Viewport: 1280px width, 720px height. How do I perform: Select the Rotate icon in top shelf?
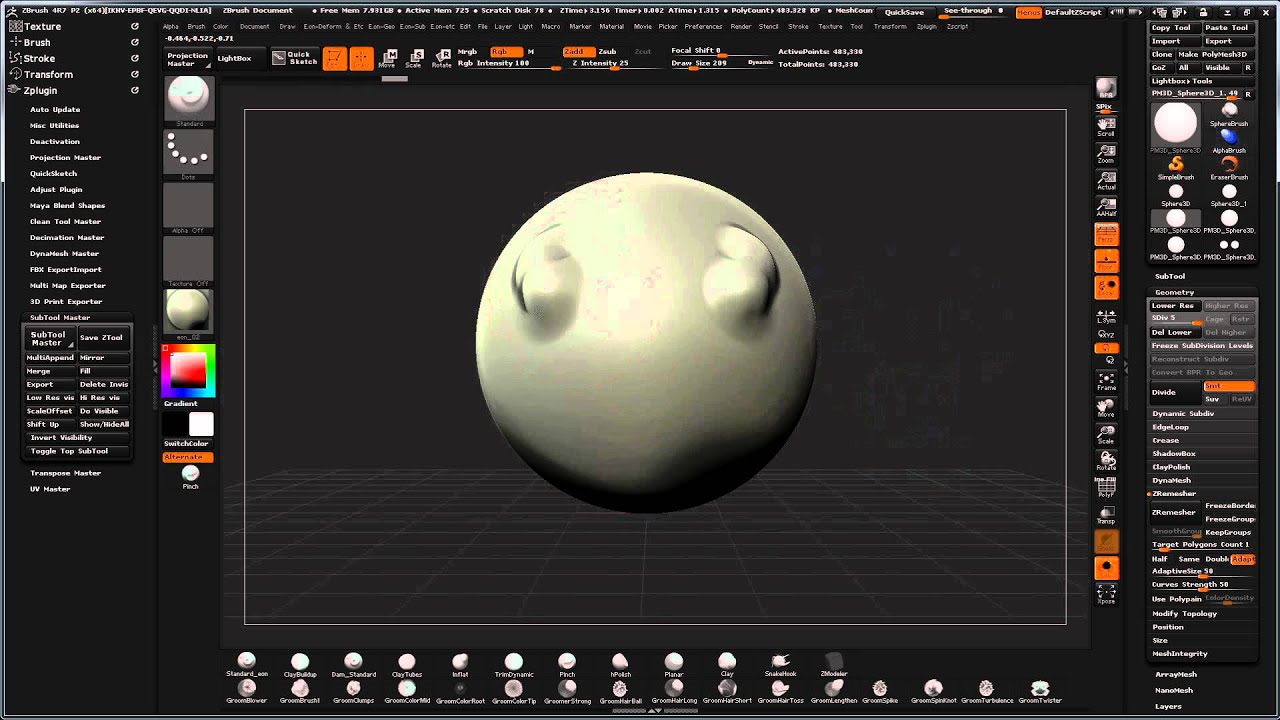441,59
